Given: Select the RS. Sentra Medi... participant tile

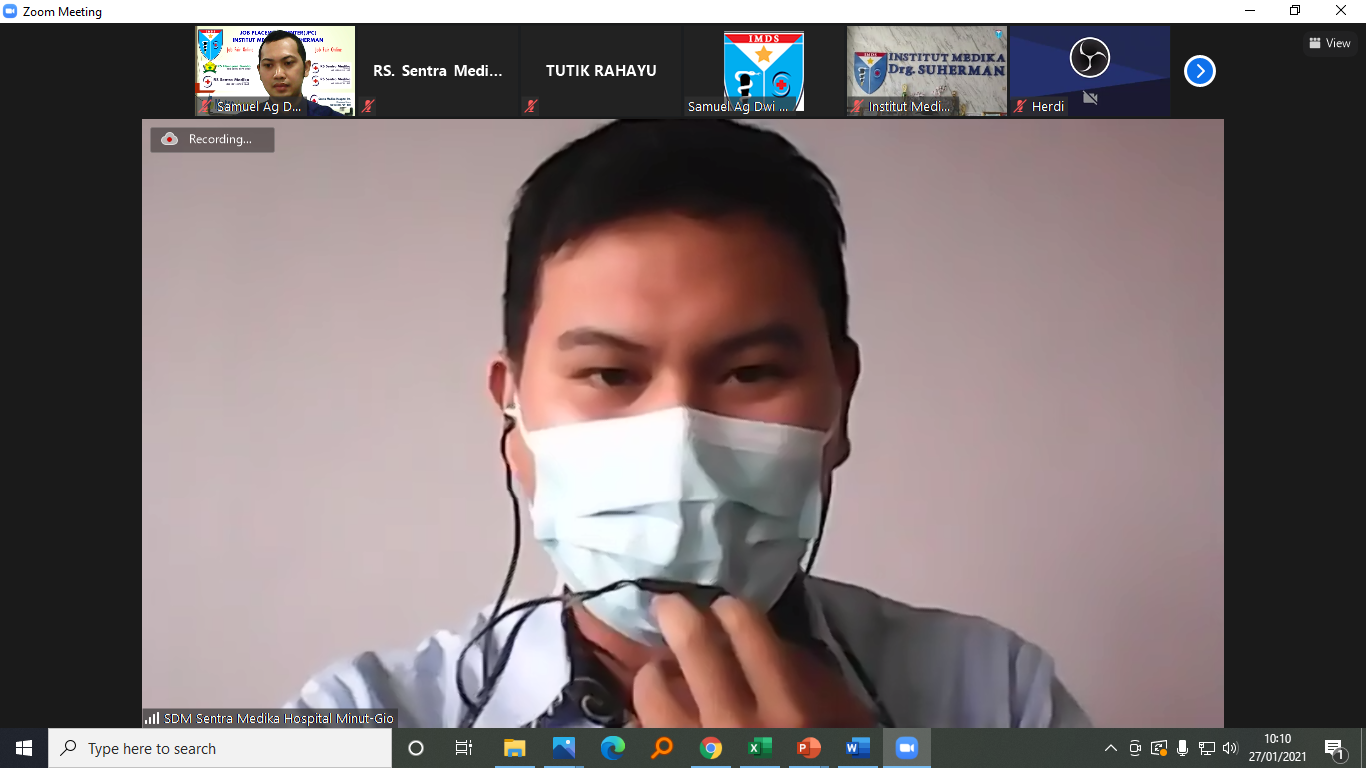Looking at the screenshot, I should coord(438,71).
